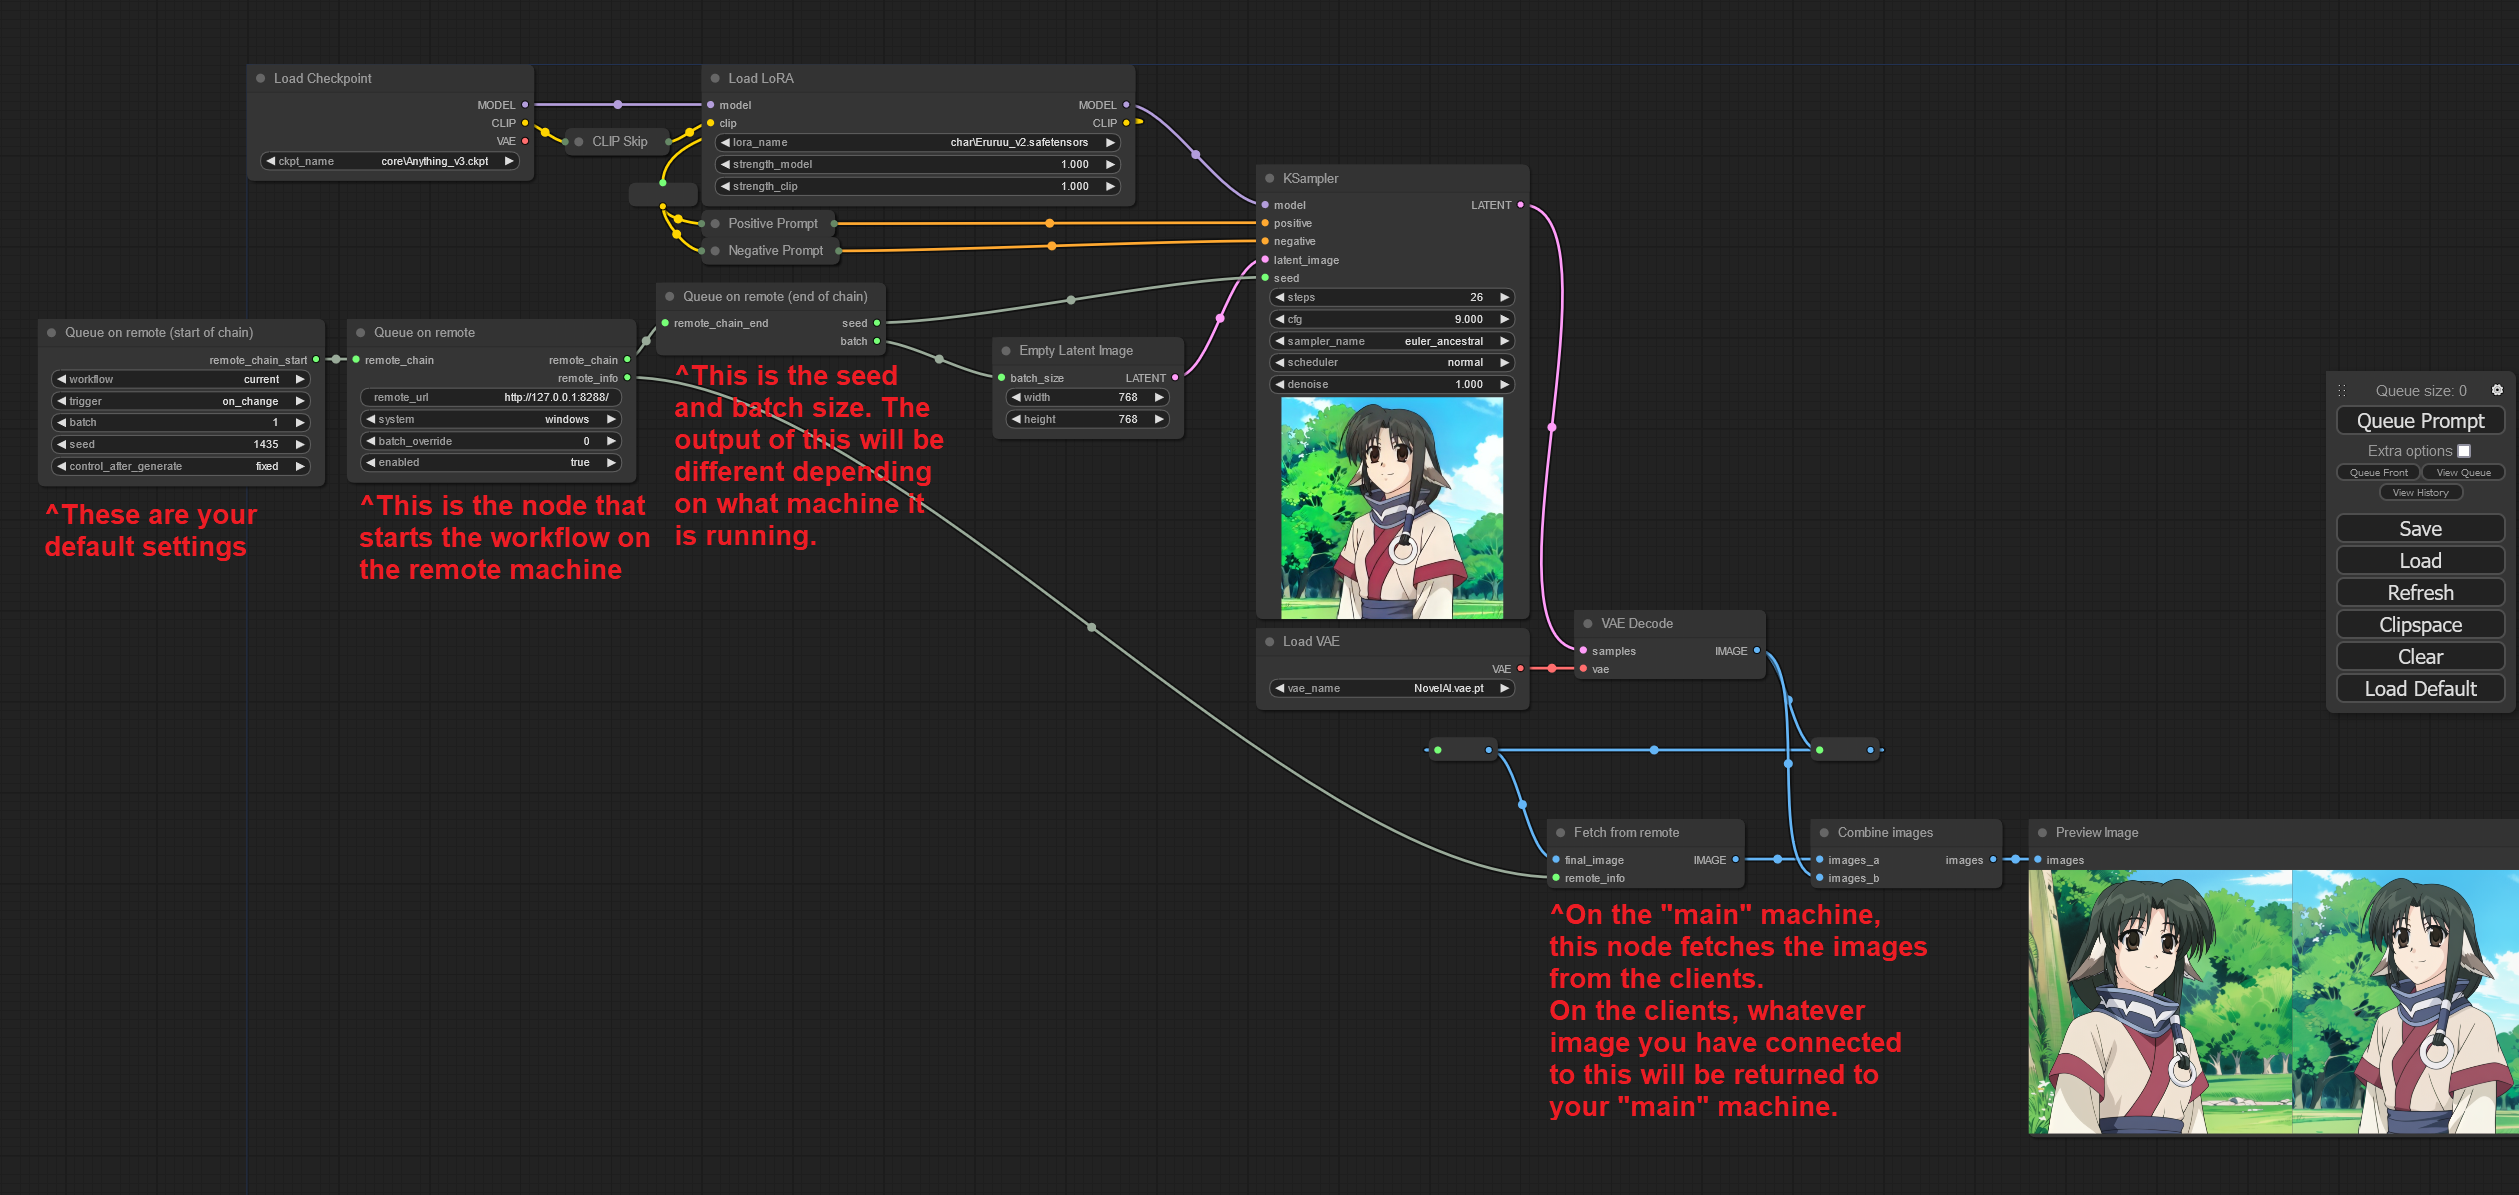The width and height of the screenshot is (2519, 1195).
Task: Collapse the Load Checkpoint node dot
Action: (260, 78)
